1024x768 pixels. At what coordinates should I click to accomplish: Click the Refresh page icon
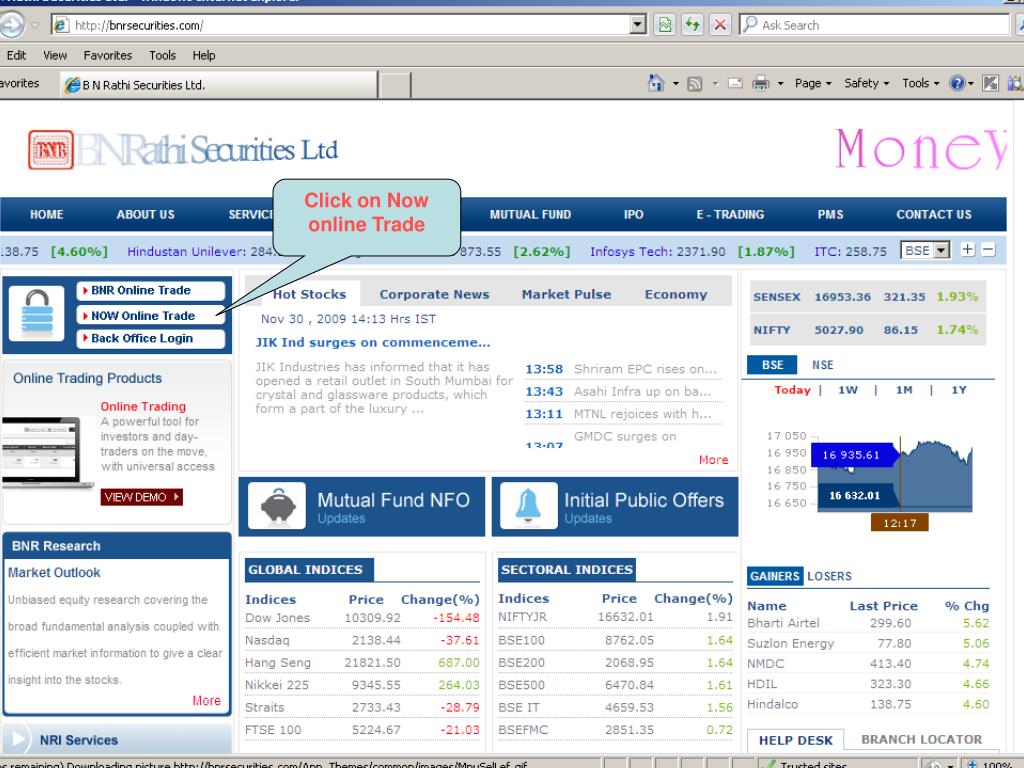coord(692,25)
